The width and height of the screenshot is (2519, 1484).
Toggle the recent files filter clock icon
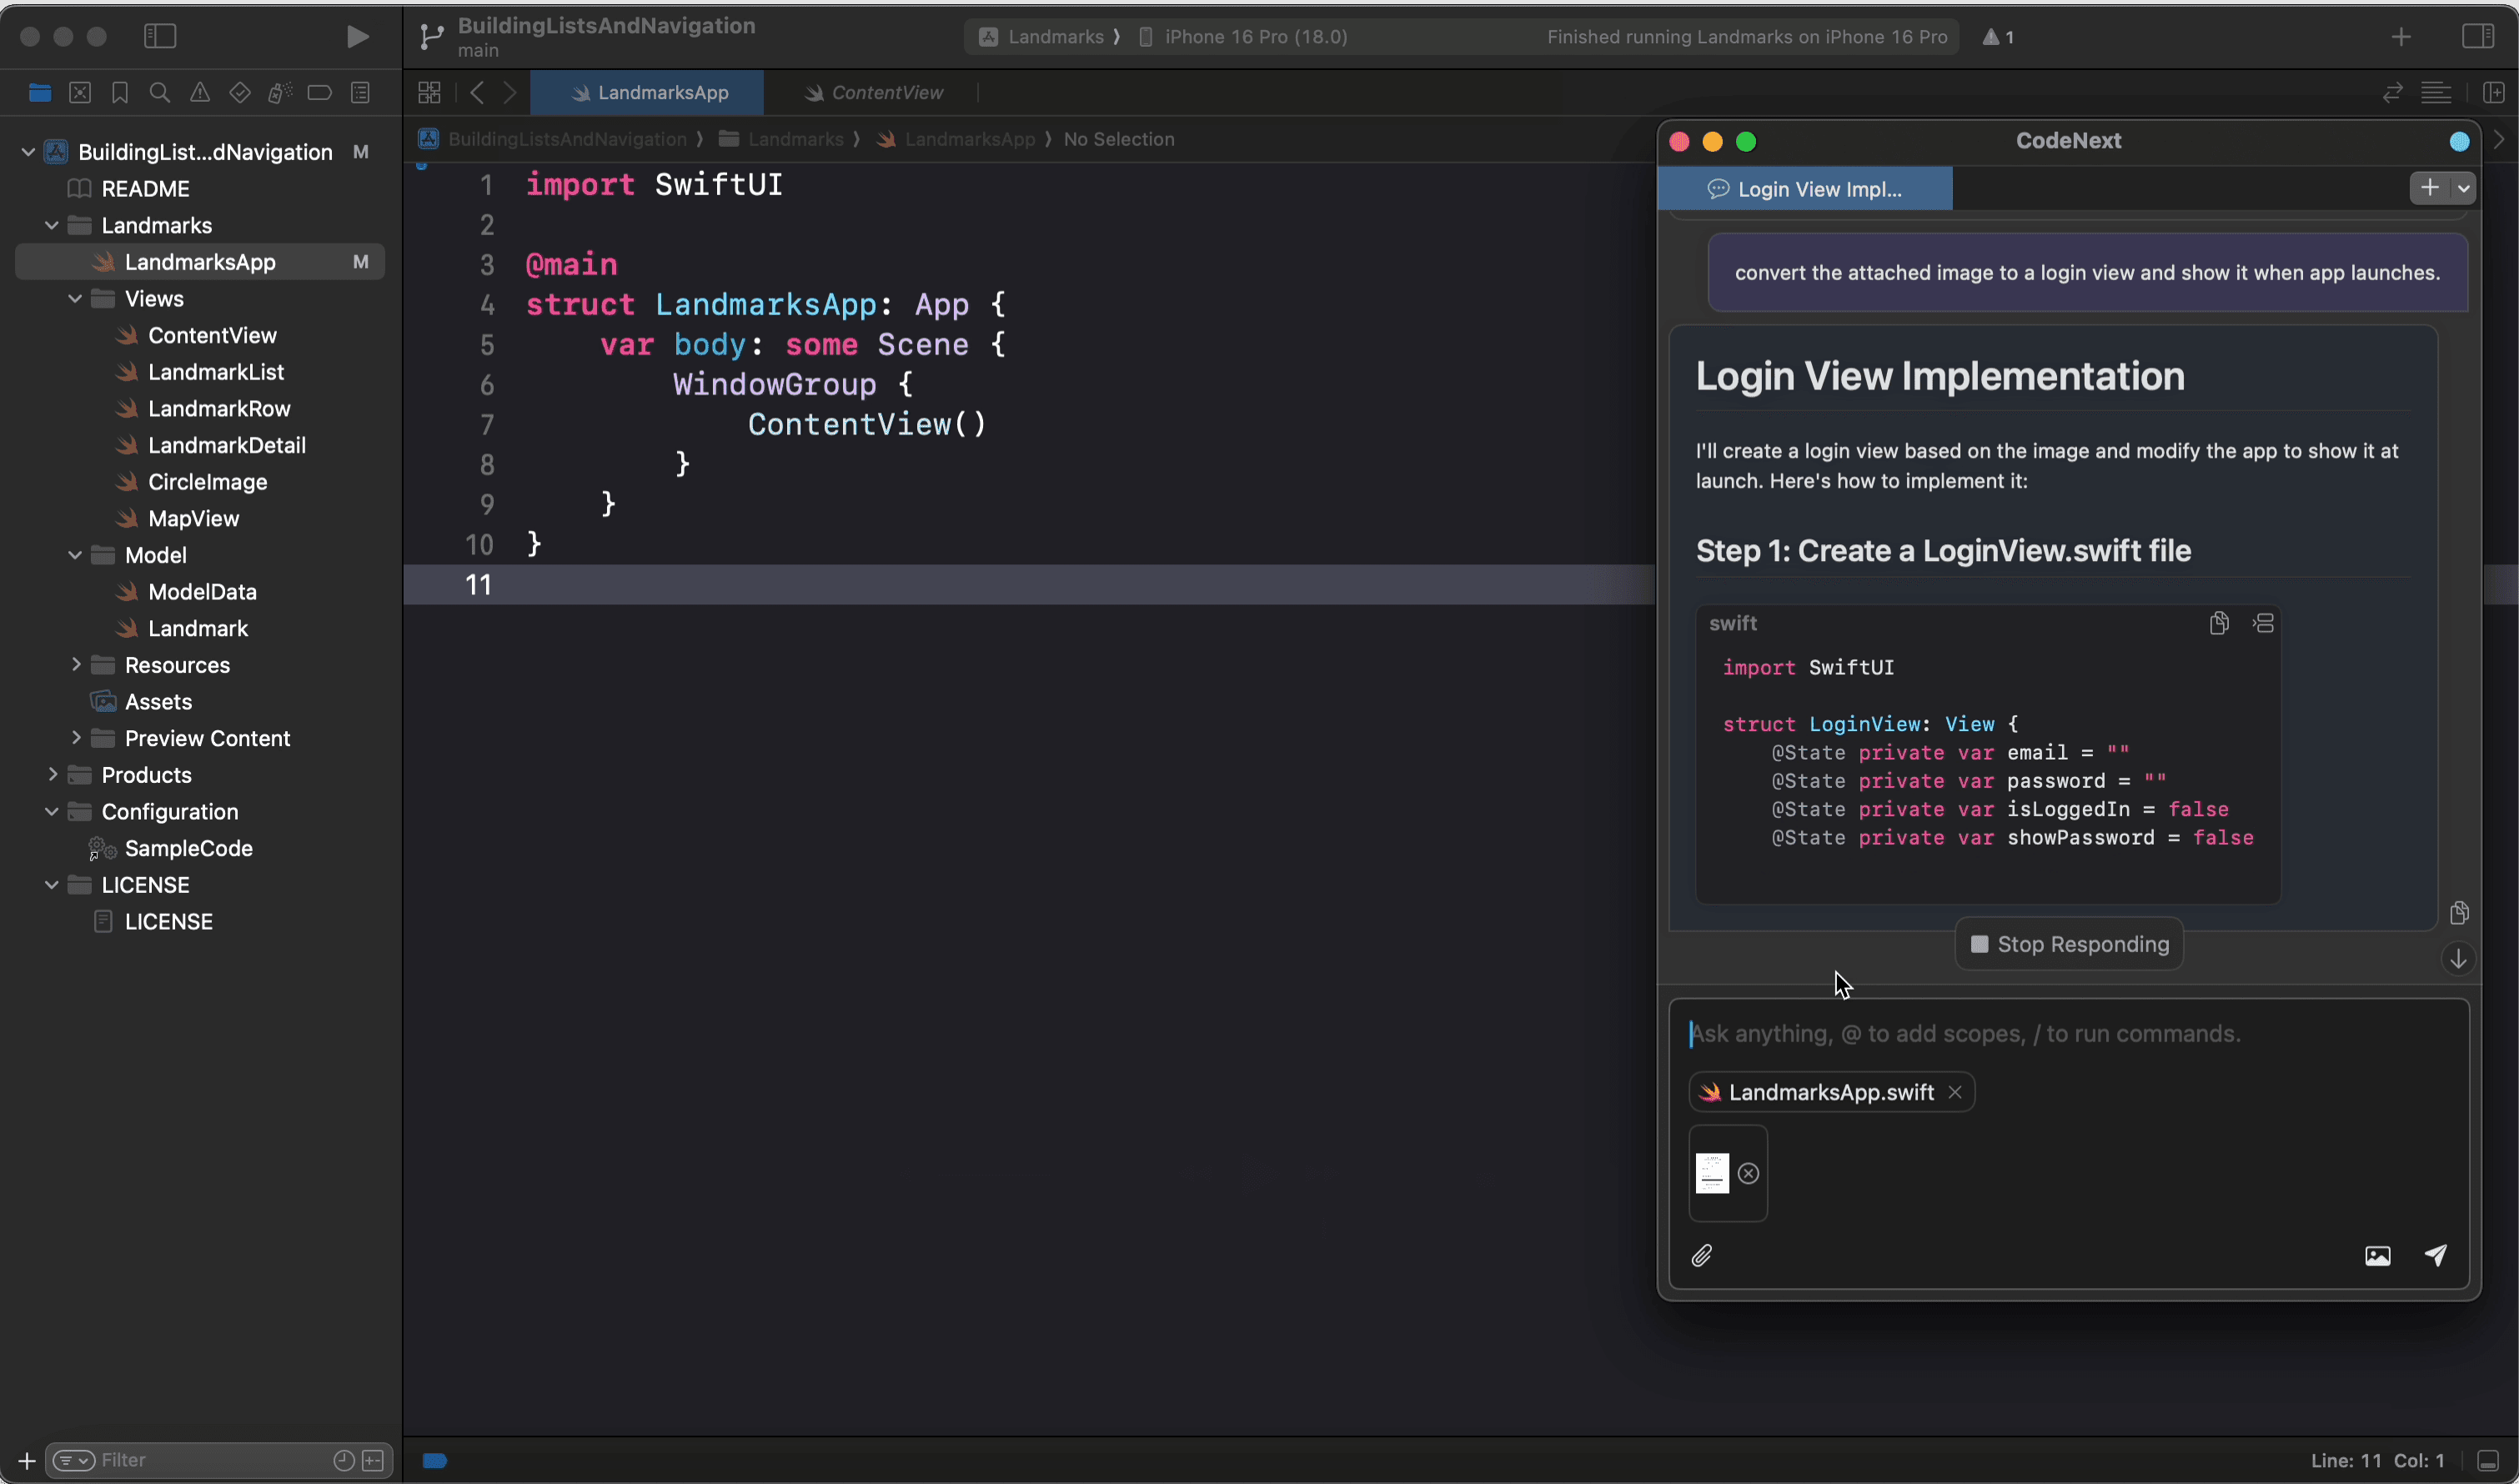tap(343, 1461)
